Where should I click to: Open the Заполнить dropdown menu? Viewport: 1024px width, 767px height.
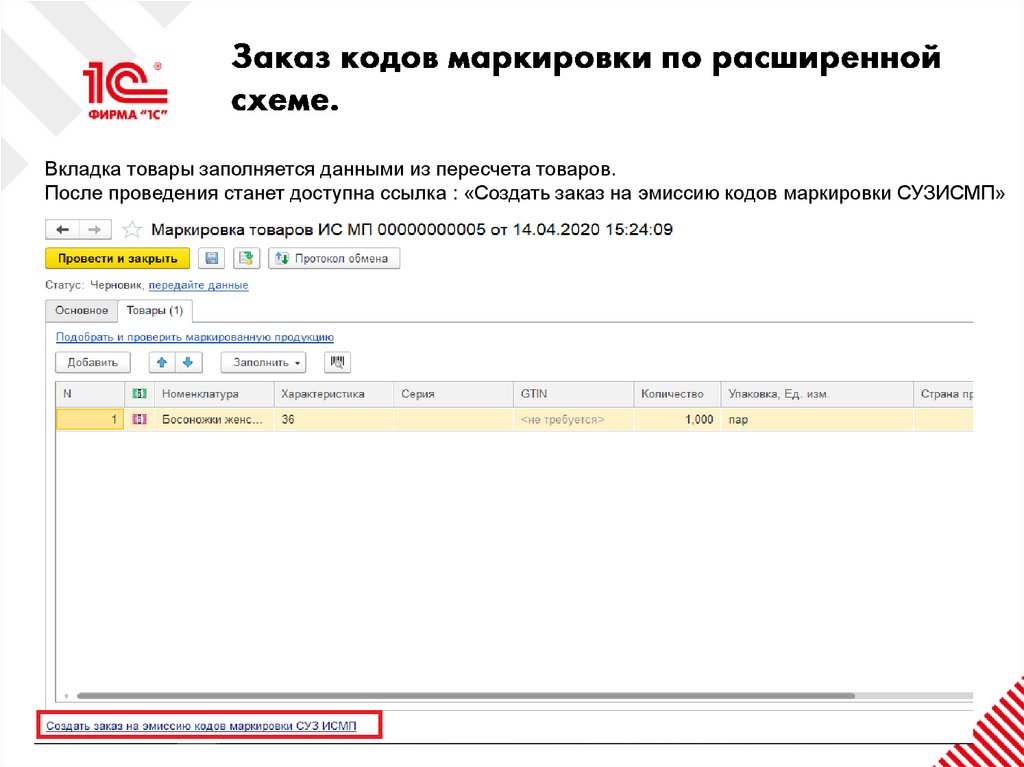(x=268, y=362)
